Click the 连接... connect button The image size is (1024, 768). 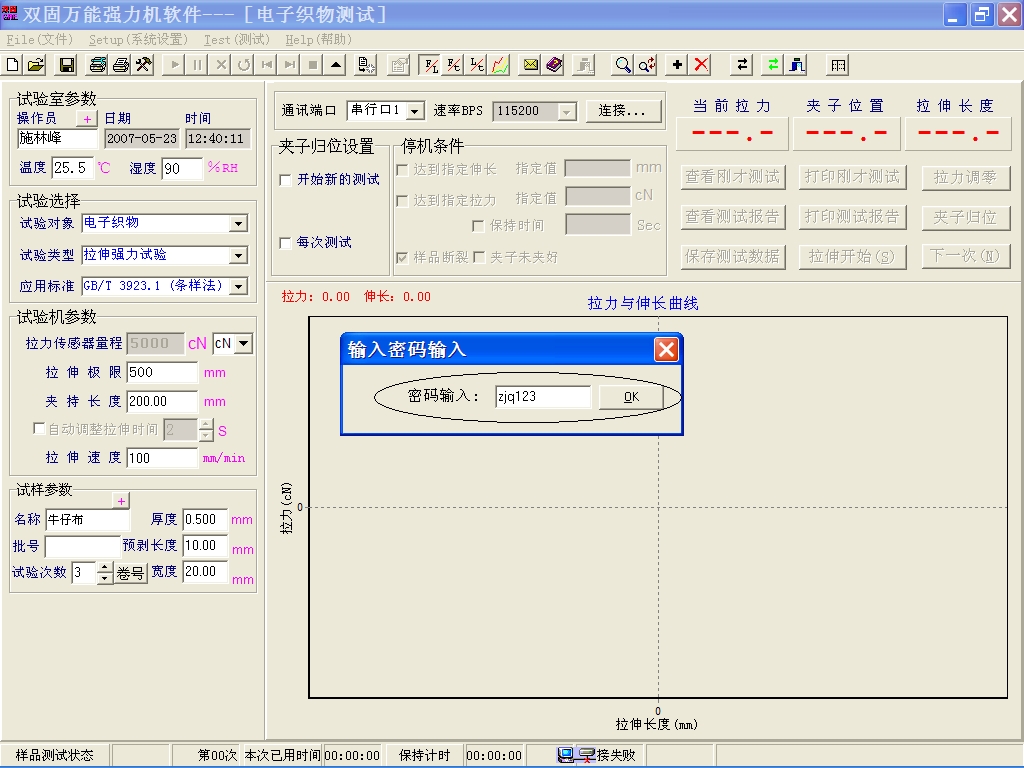[624, 111]
